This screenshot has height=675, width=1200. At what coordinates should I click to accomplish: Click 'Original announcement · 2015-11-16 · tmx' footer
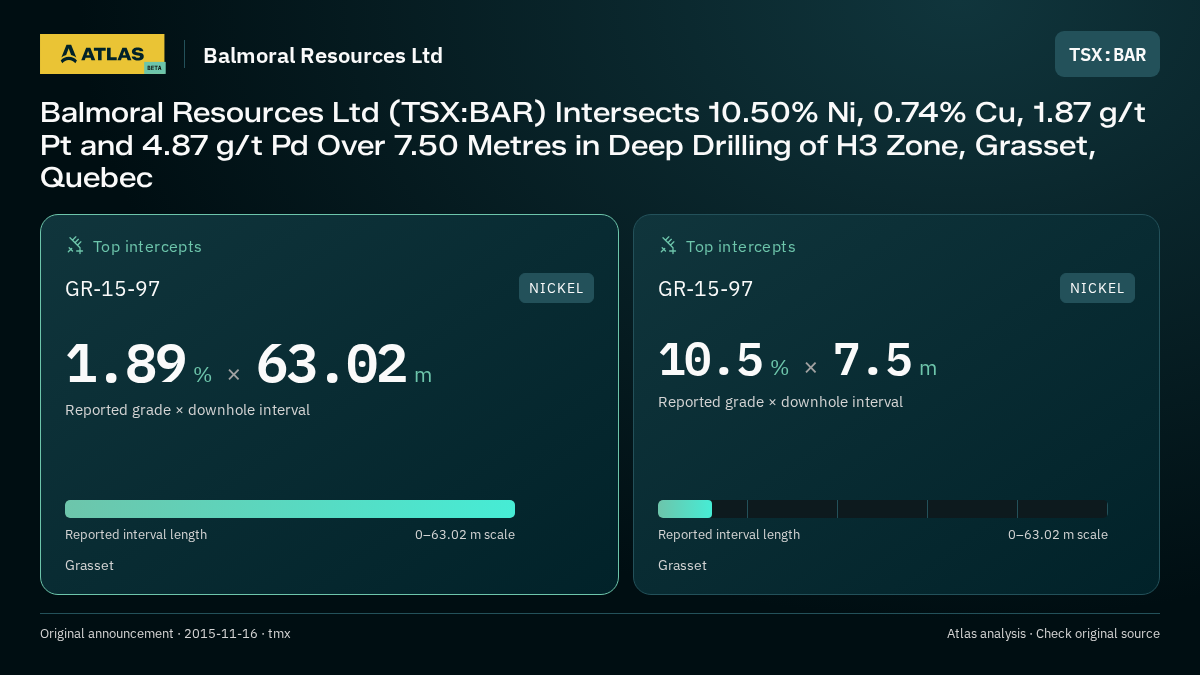165,634
